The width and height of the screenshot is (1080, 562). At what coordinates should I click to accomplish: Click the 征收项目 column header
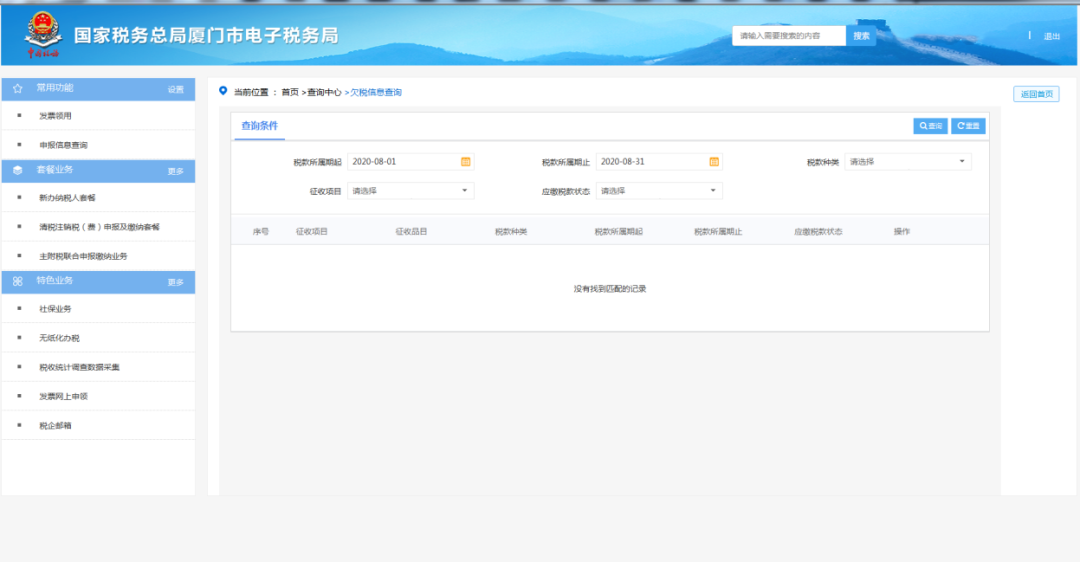point(312,232)
